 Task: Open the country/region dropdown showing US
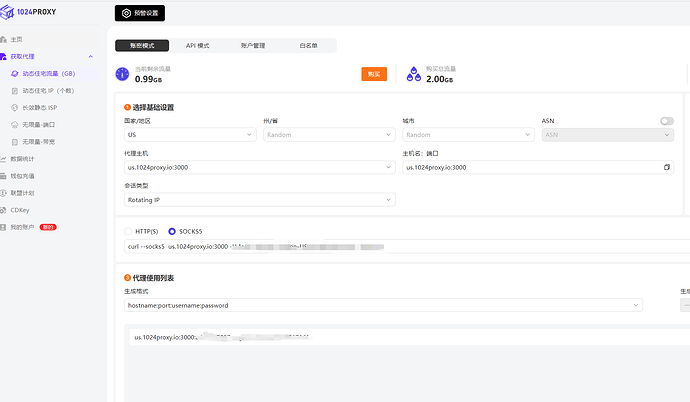point(190,135)
